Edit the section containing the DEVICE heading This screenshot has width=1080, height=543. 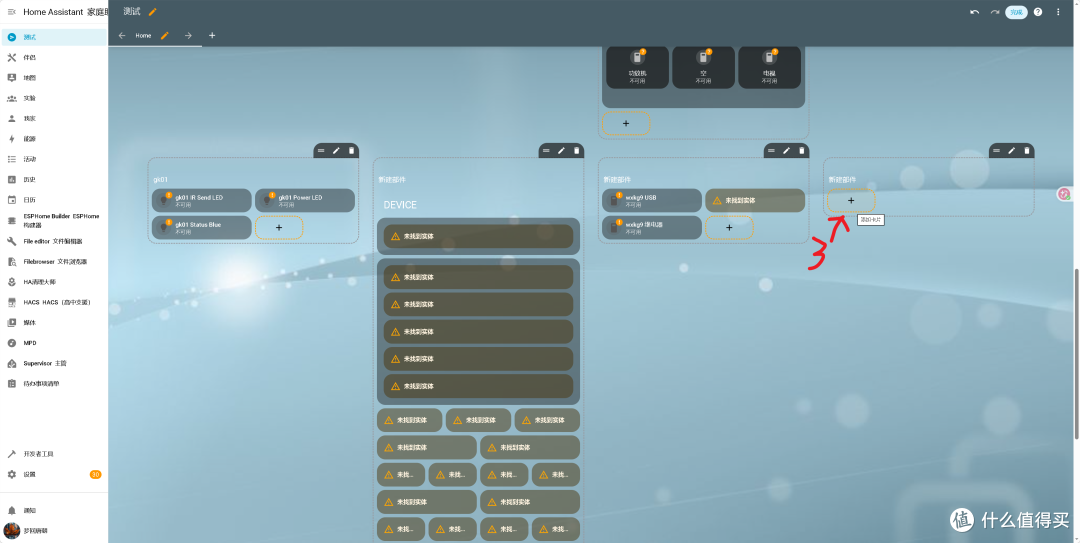561,150
